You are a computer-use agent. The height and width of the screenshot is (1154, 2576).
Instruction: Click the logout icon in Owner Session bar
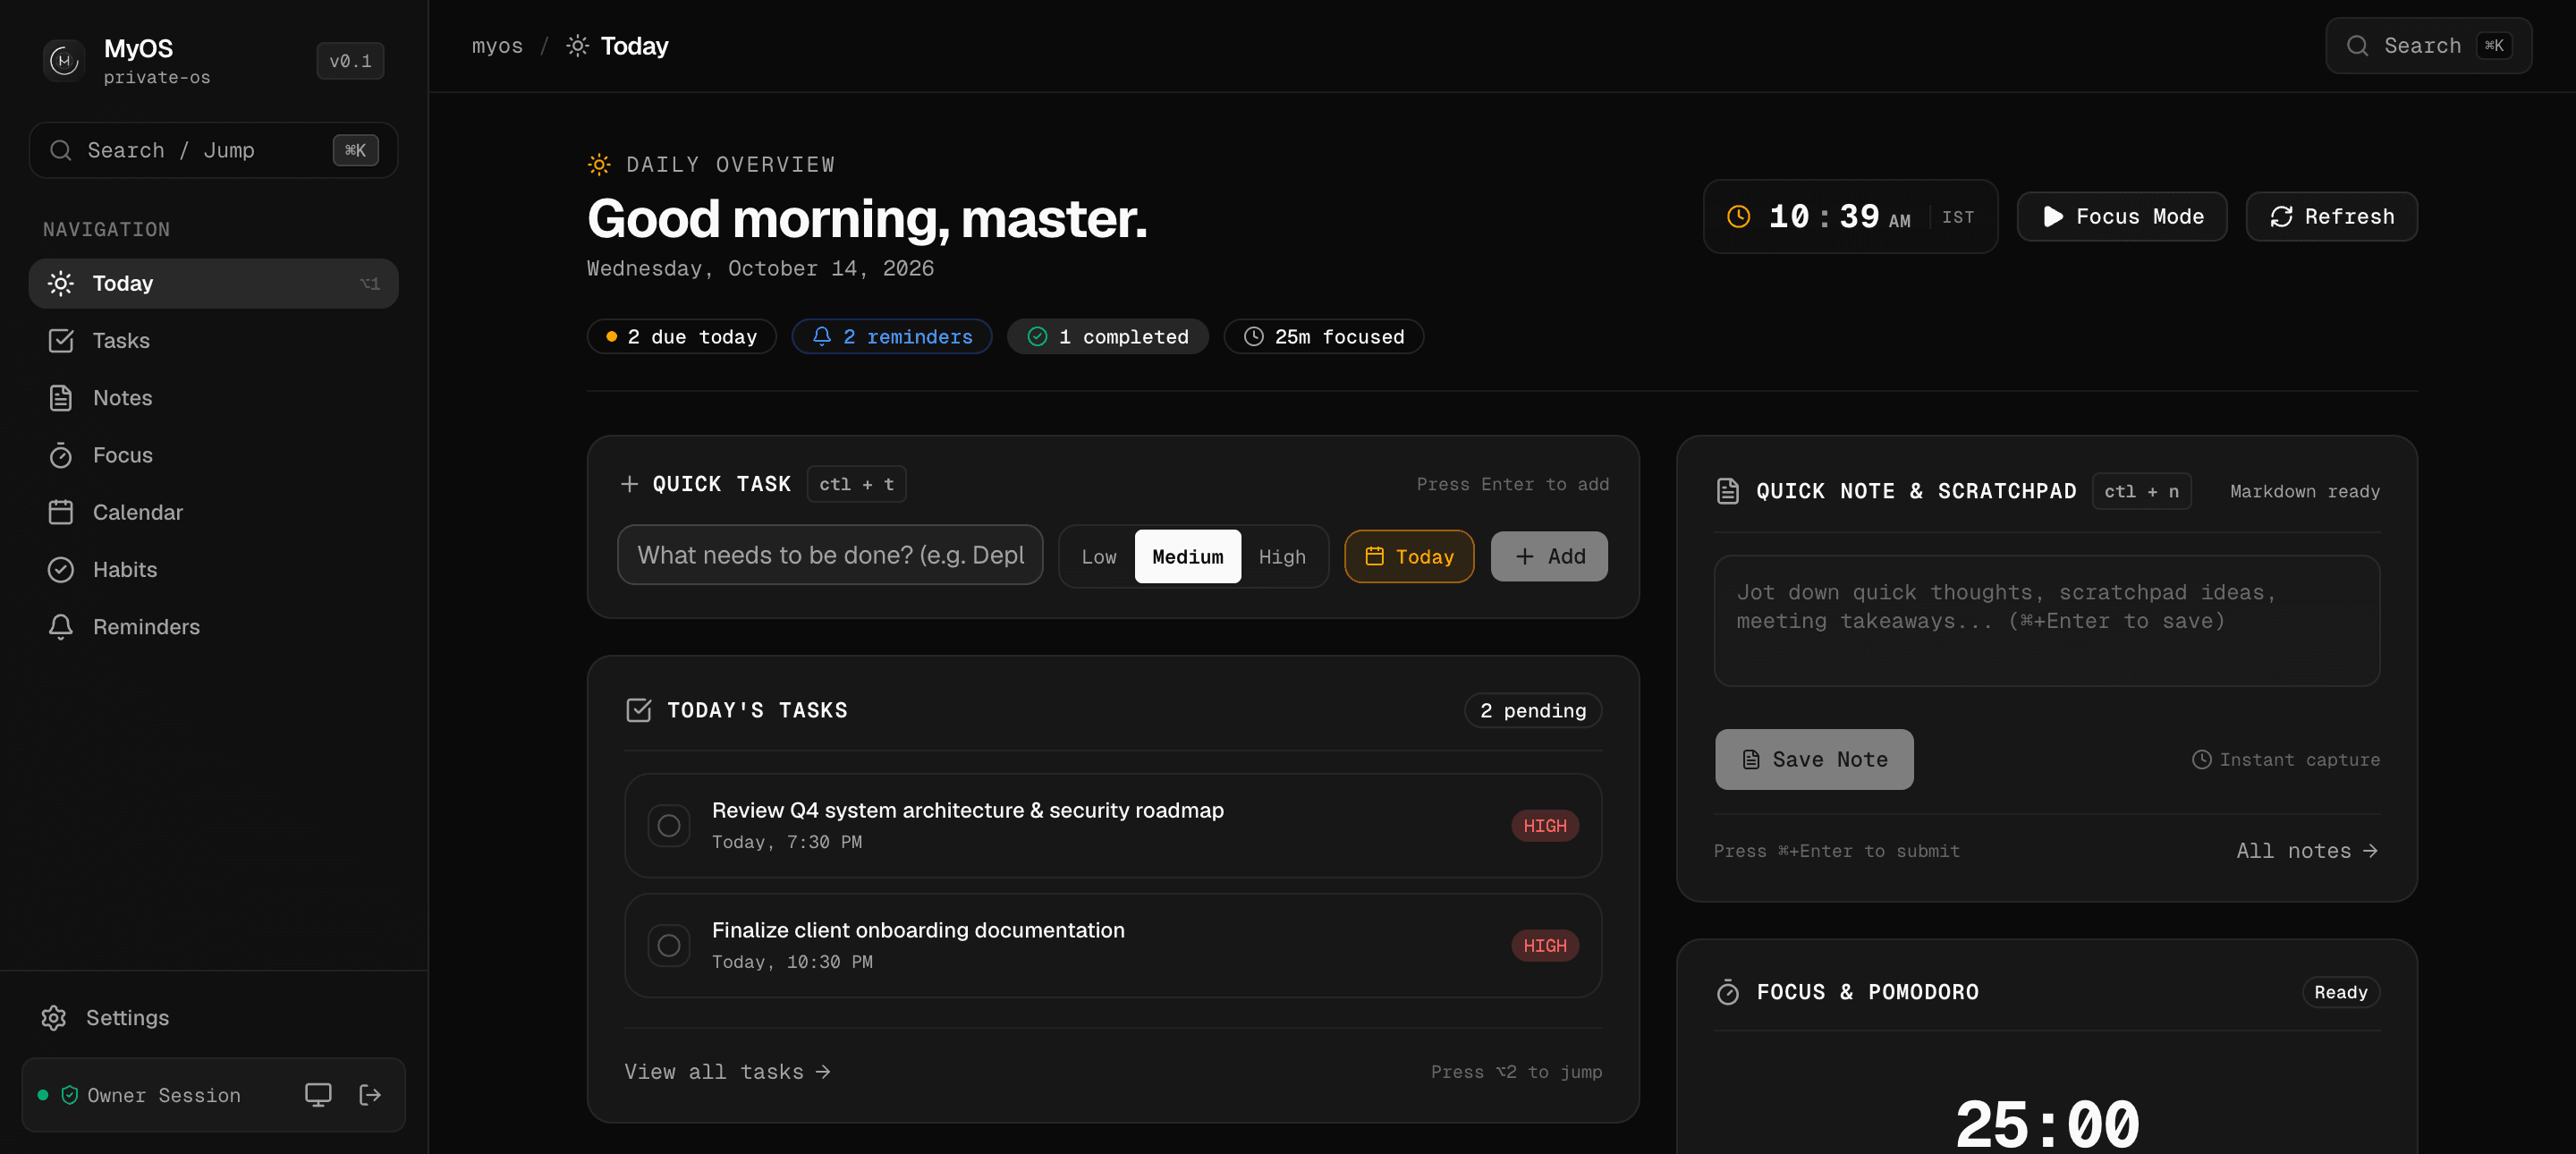point(370,1095)
